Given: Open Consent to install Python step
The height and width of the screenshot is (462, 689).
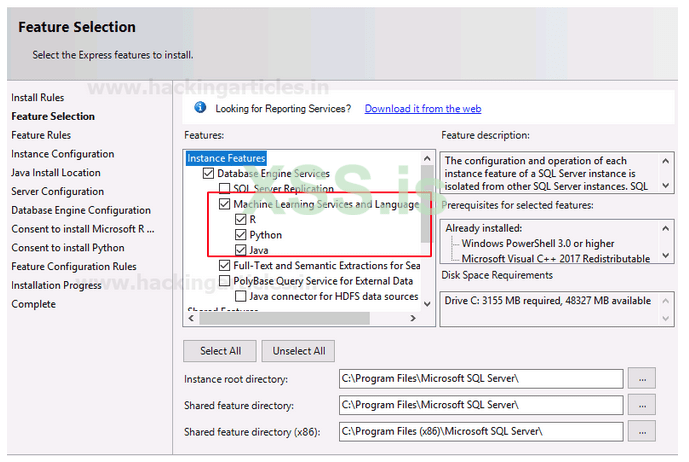Looking at the screenshot, I should coord(68,248).
